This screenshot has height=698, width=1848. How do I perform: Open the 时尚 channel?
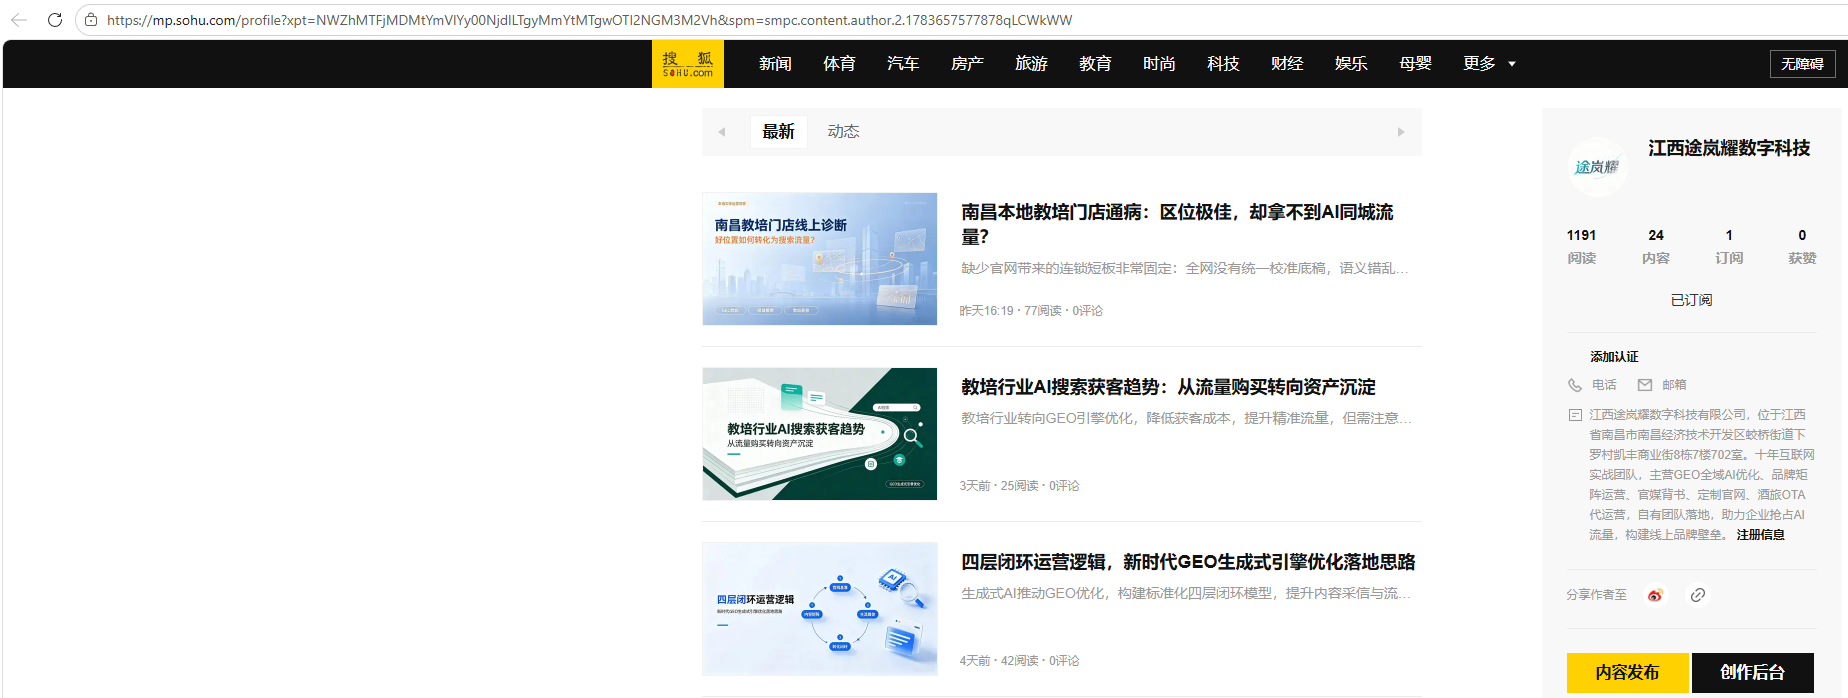pyautogui.click(x=1159, y=64)
